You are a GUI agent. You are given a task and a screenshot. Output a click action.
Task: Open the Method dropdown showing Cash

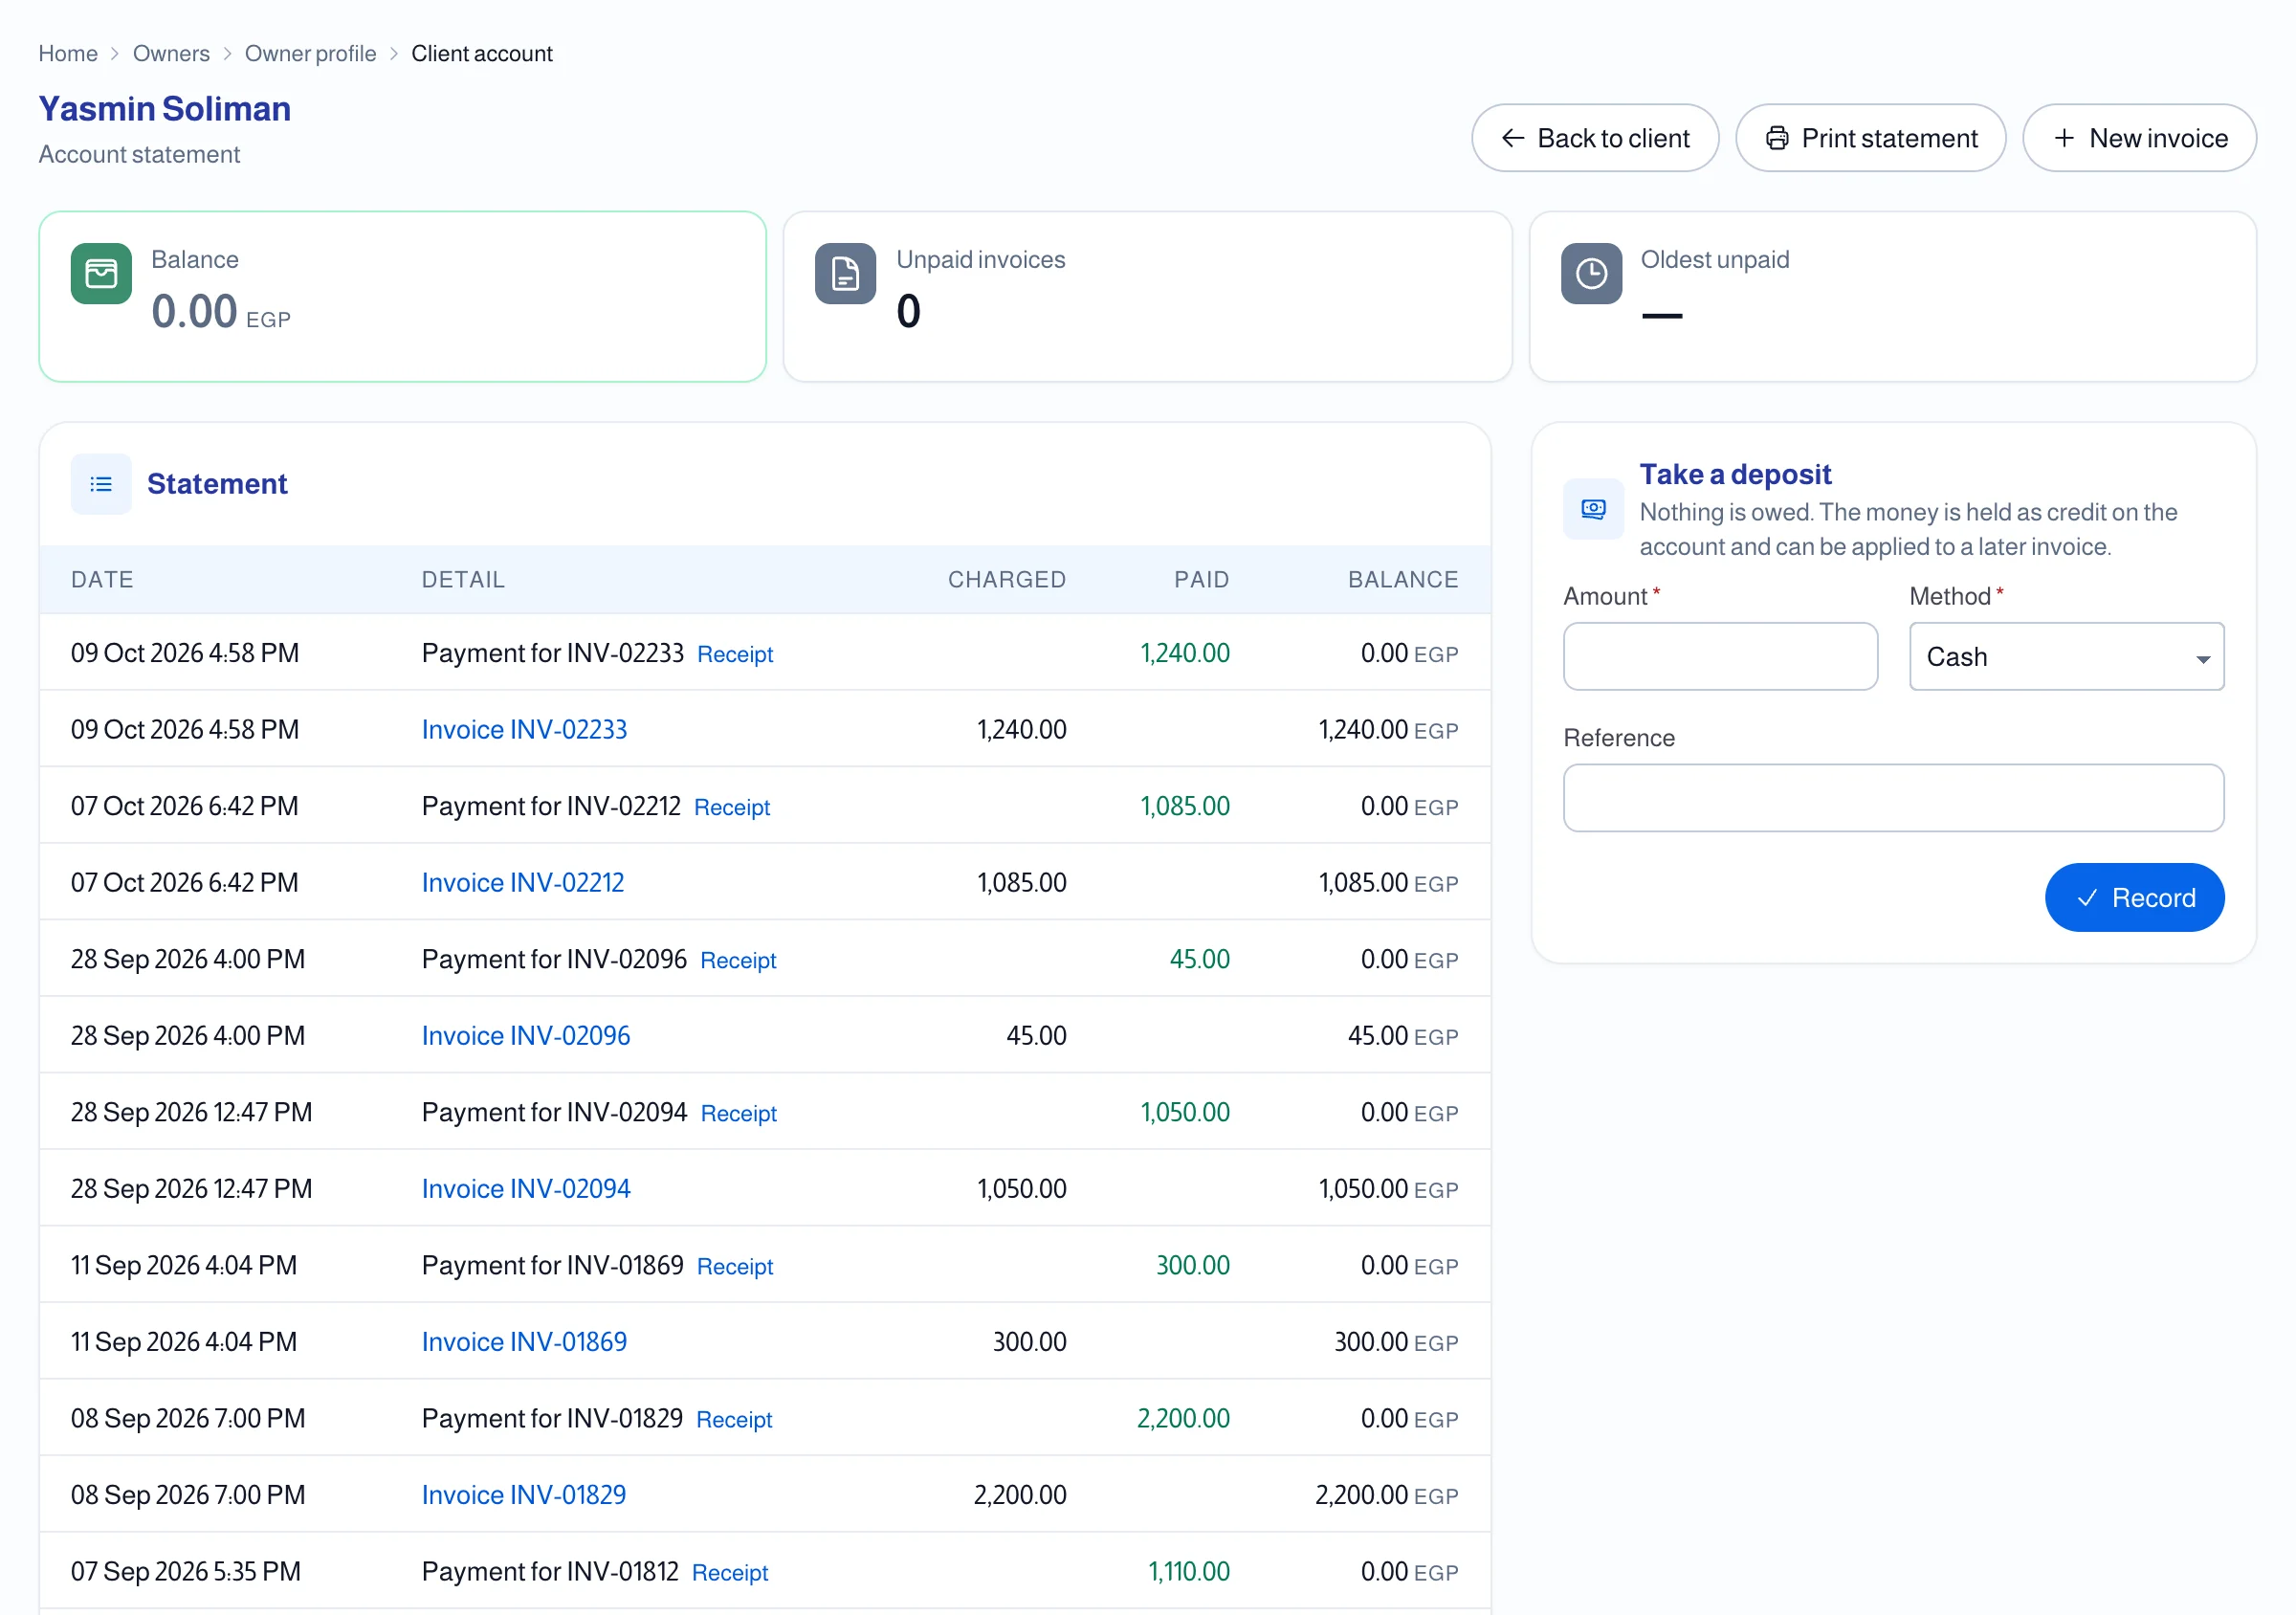click(x=2066, y=657)
